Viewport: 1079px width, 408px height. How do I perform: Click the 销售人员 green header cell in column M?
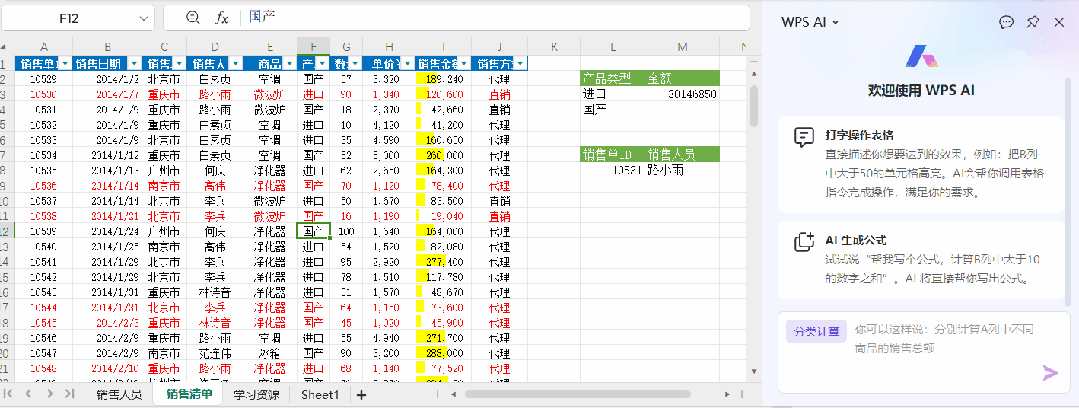point(682,154)
